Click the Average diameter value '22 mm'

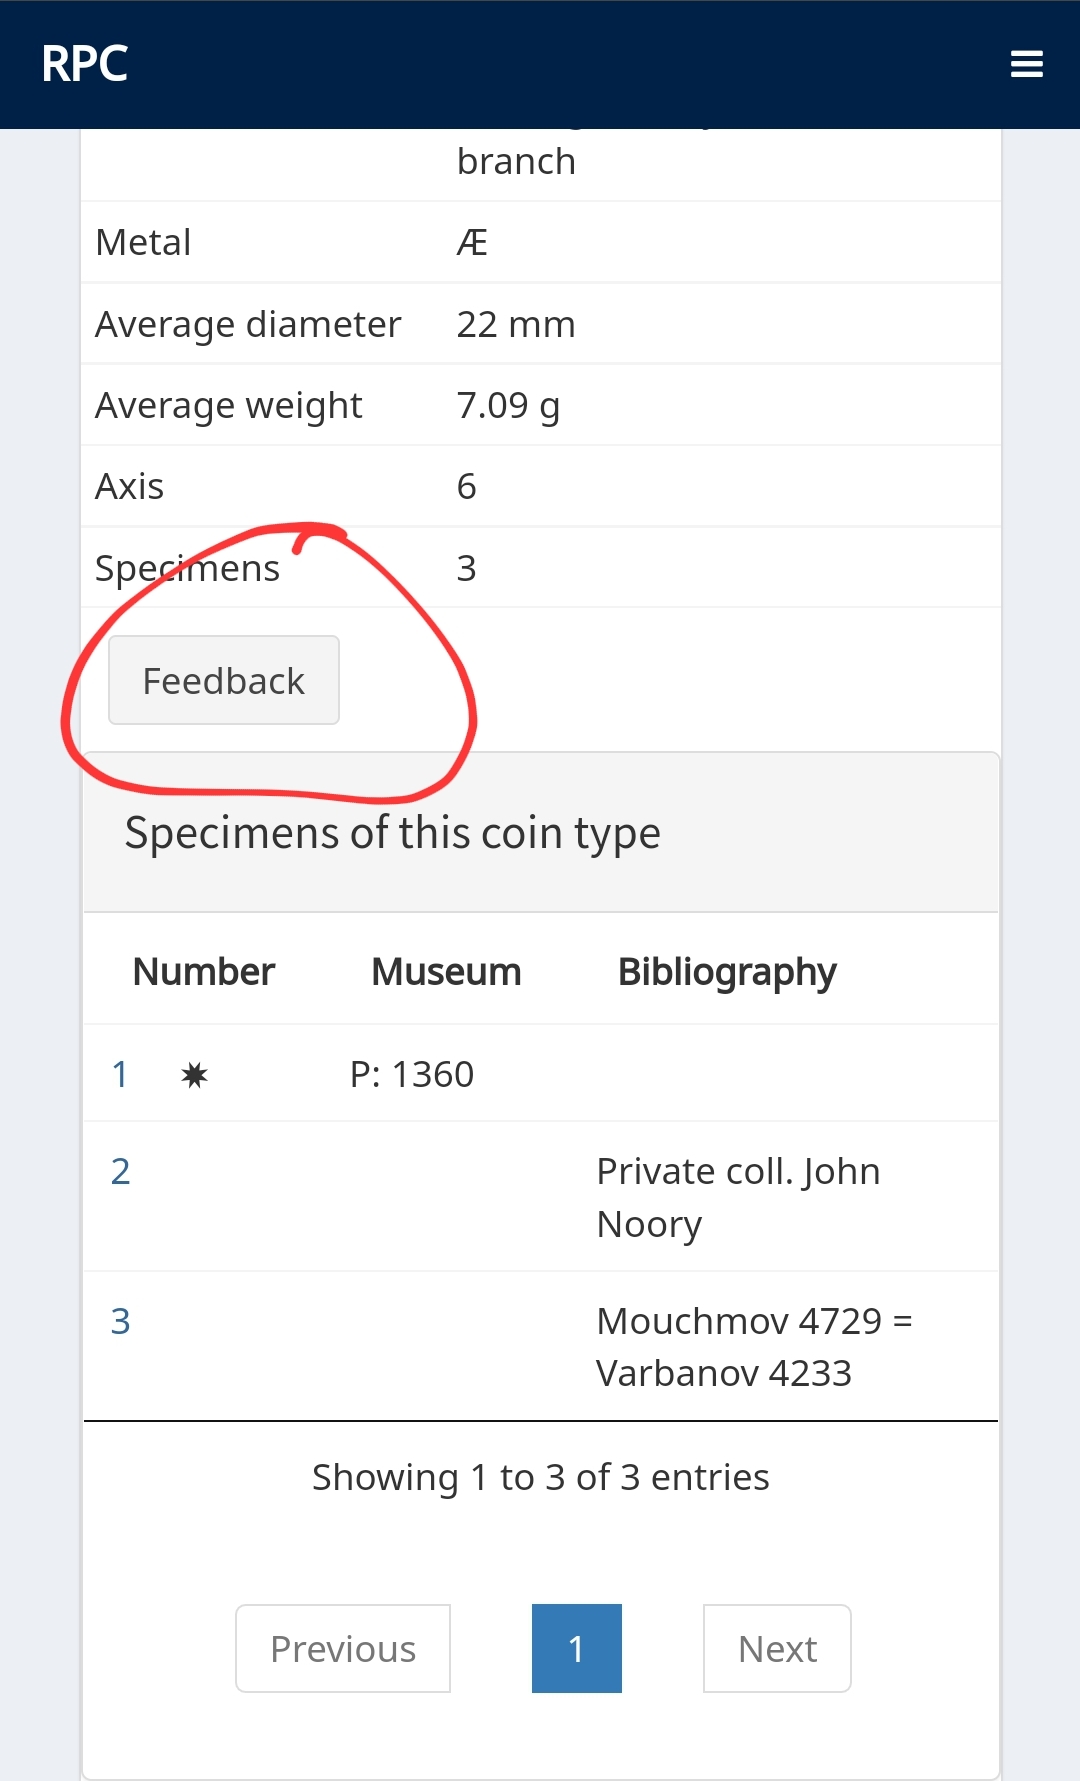pos(516,325)
